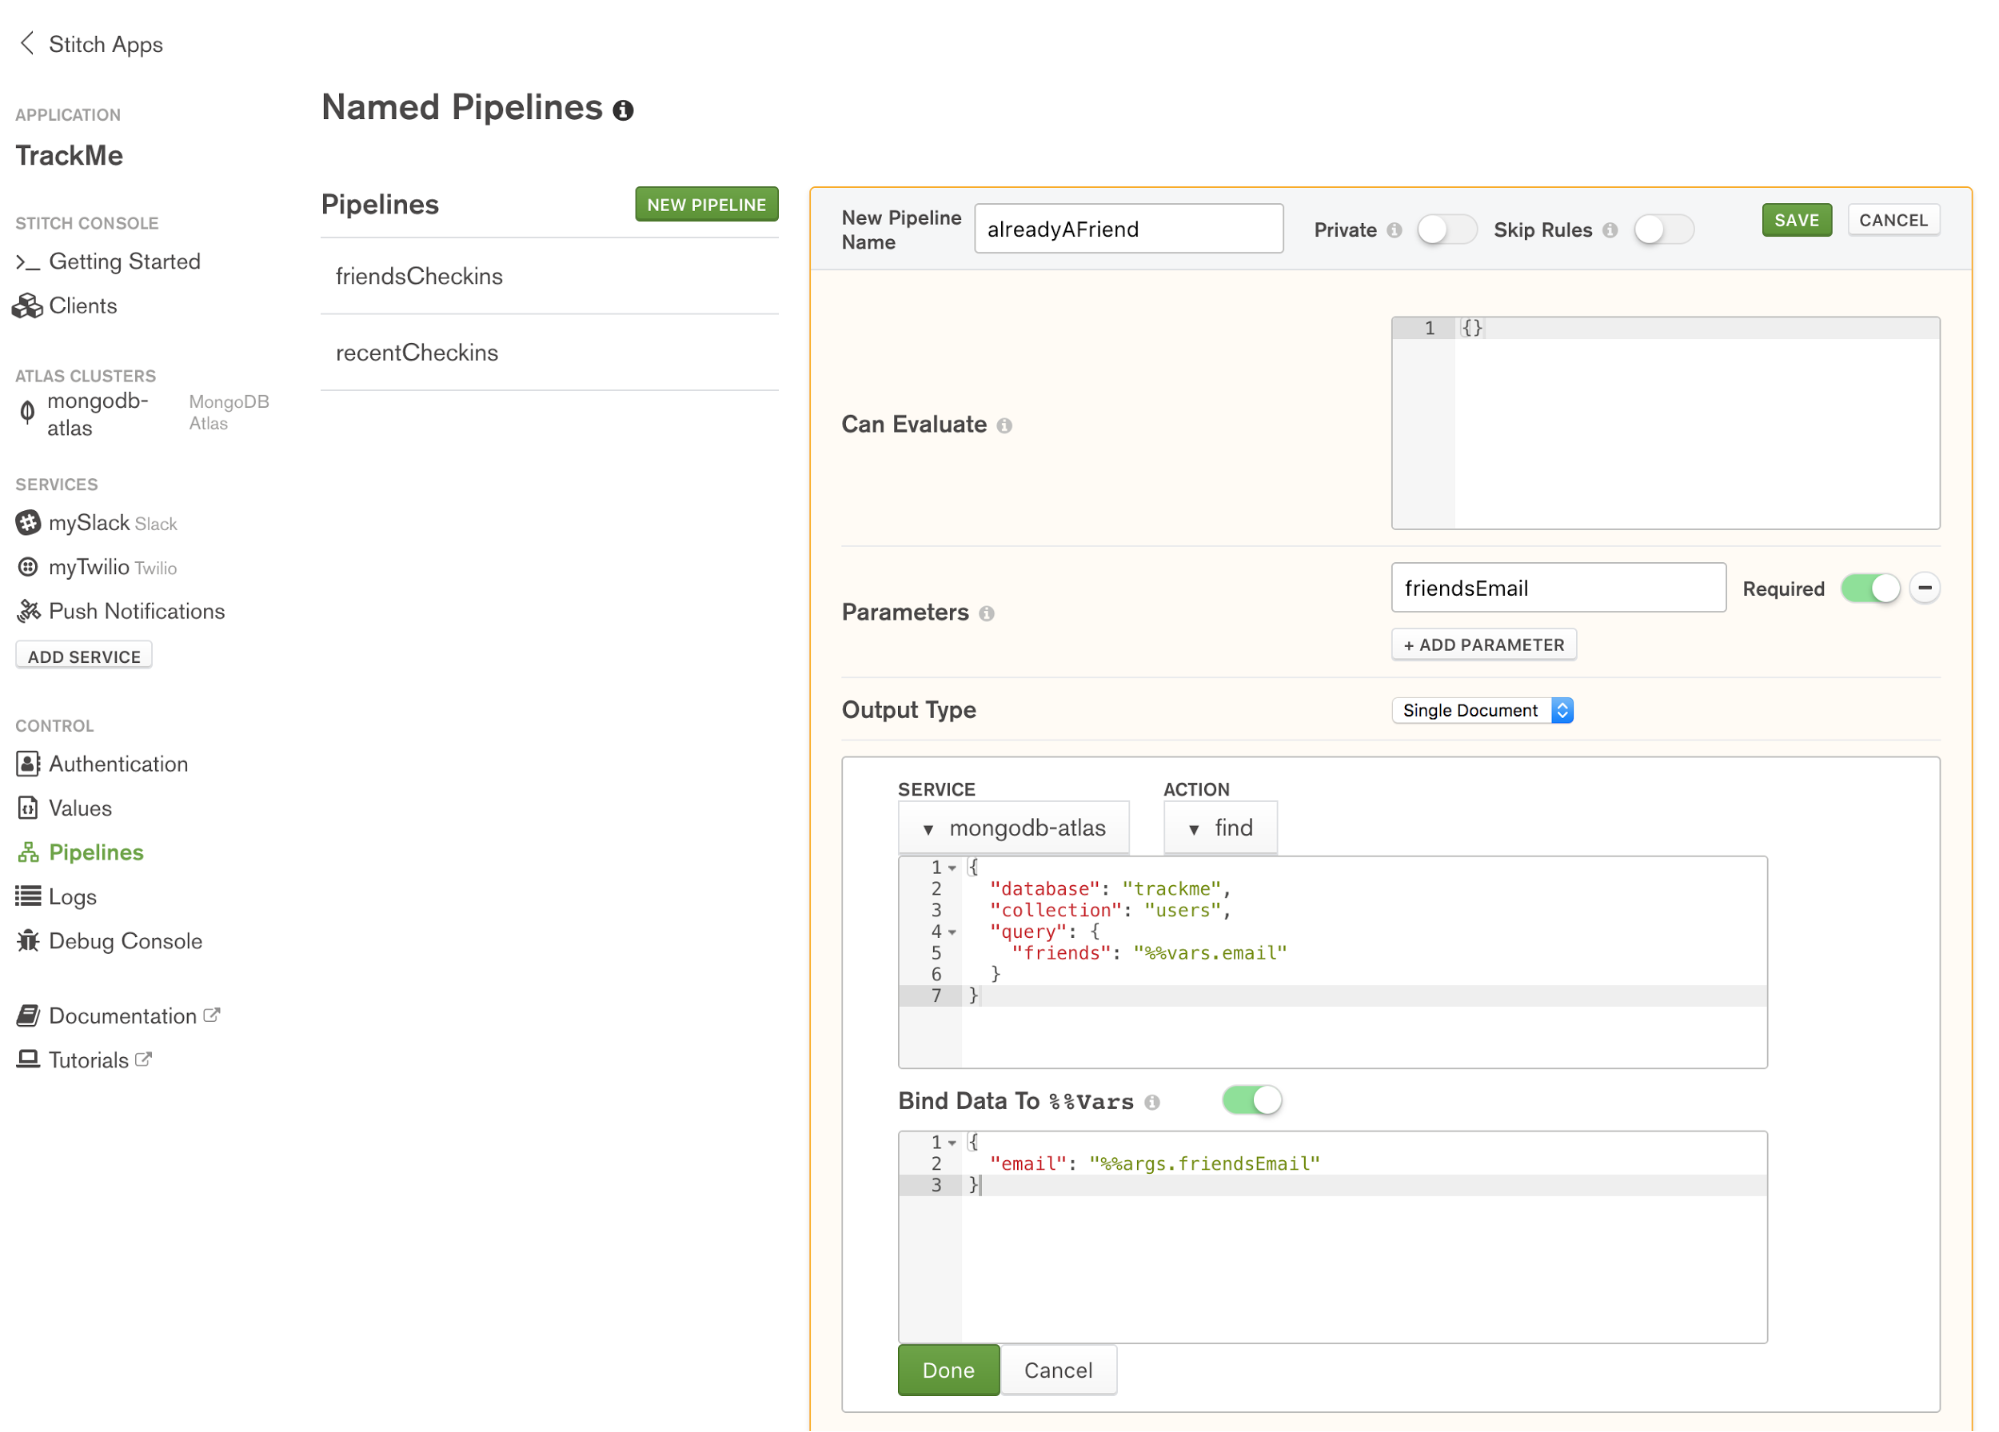Turn on the Skip Rules switch
The height and width of the screenshot is (1432, 1999).
pyautogui.click(x=1663, y=229)
